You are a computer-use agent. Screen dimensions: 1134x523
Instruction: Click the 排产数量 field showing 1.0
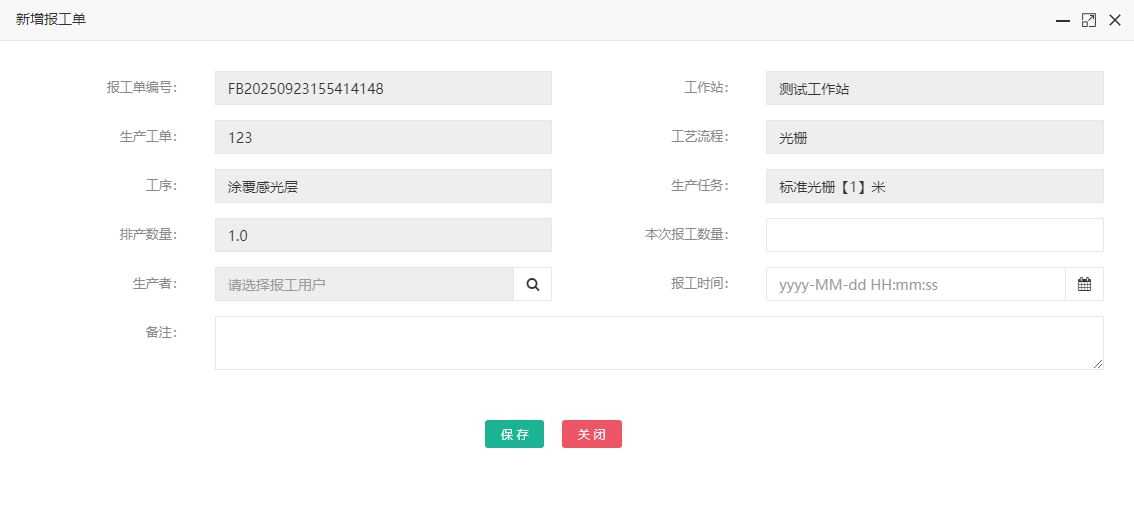pyautogui.click(x=383, y=235)
